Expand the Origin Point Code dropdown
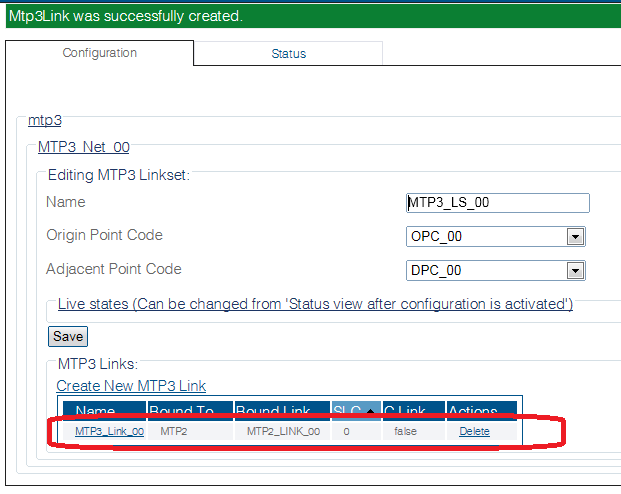621x494 pixels. pos(575,237)
